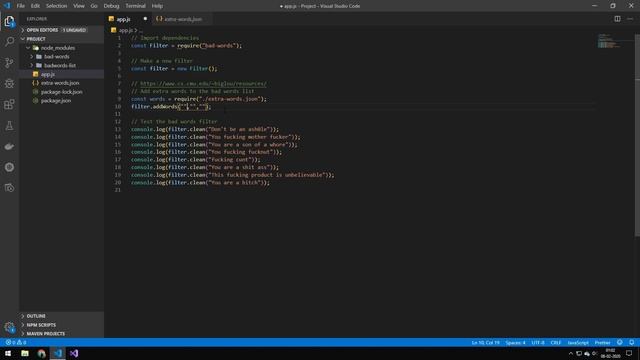Open Visual Studio (purple) from the taskbar

(74, 353)
